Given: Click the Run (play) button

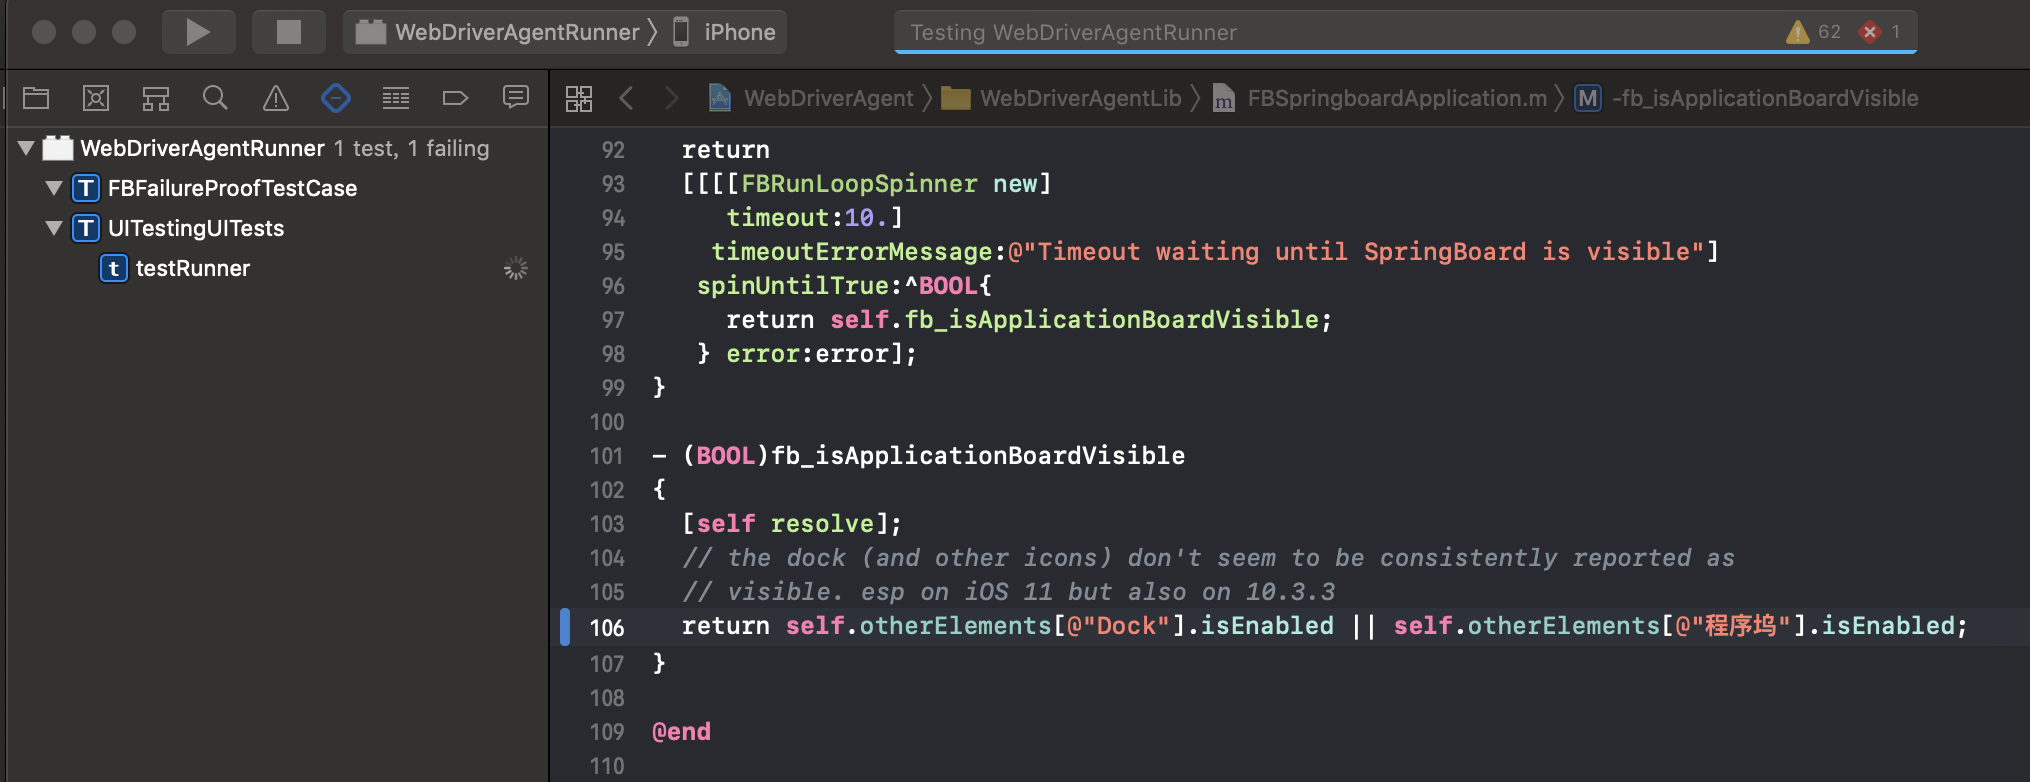Looking at the screenshot, I should coord(198,32).
